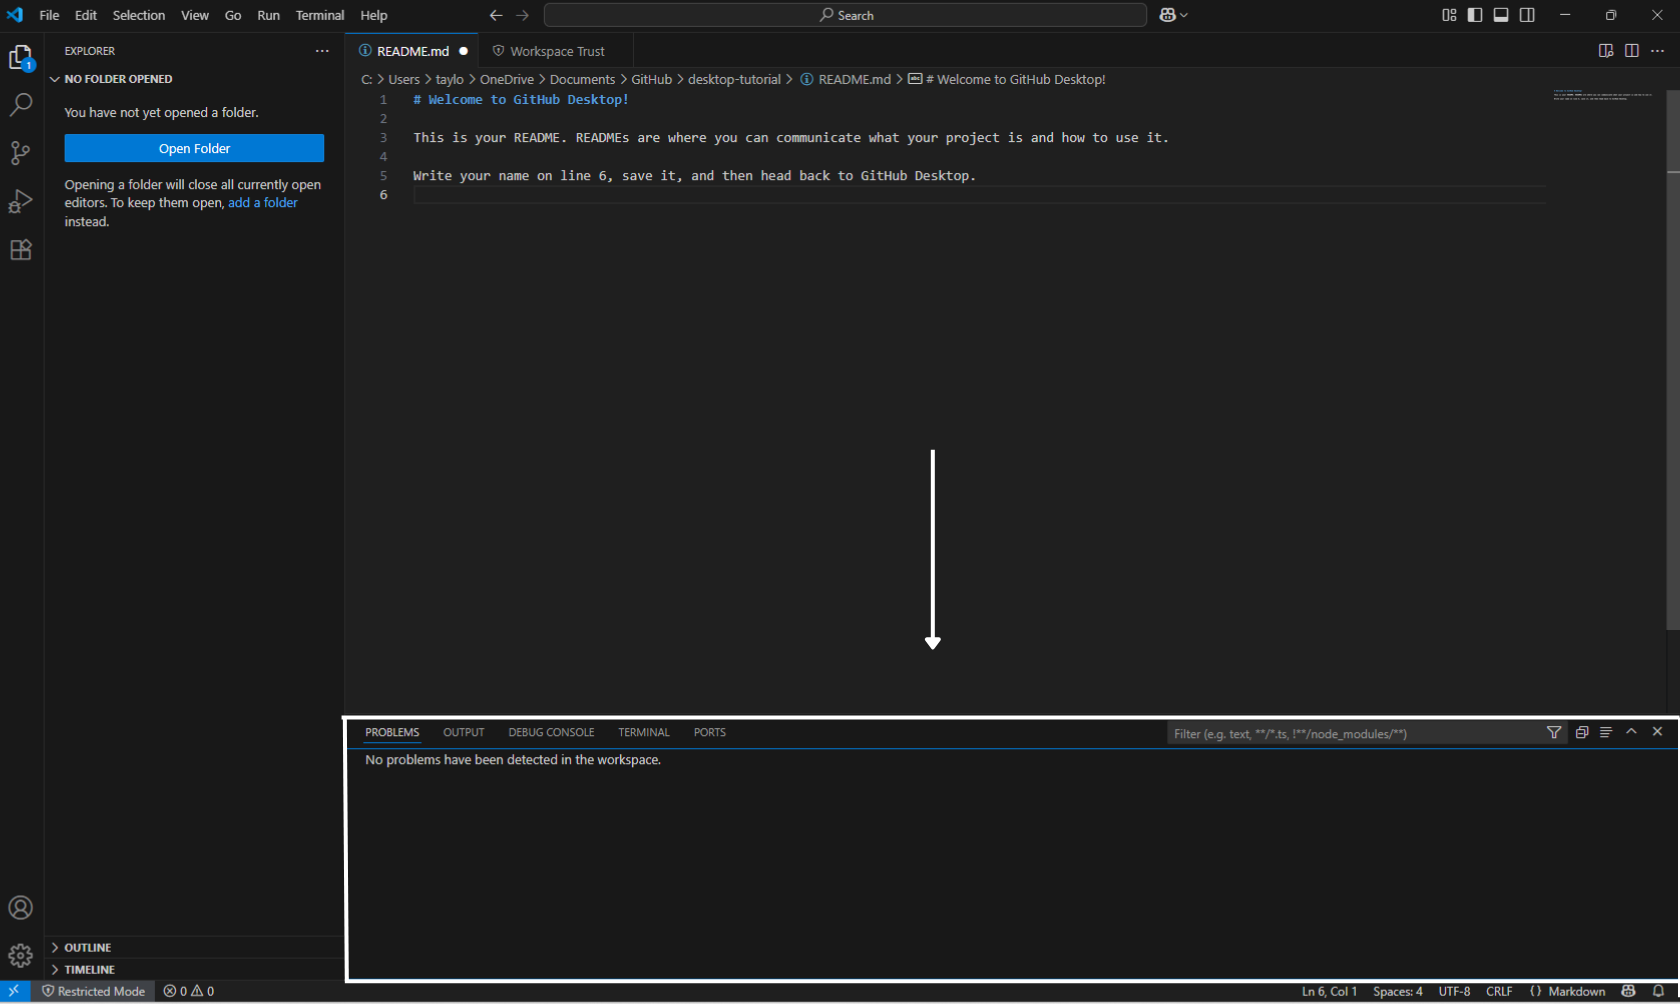Toggle secondary side bar visibility

[x=1527, y=15]
